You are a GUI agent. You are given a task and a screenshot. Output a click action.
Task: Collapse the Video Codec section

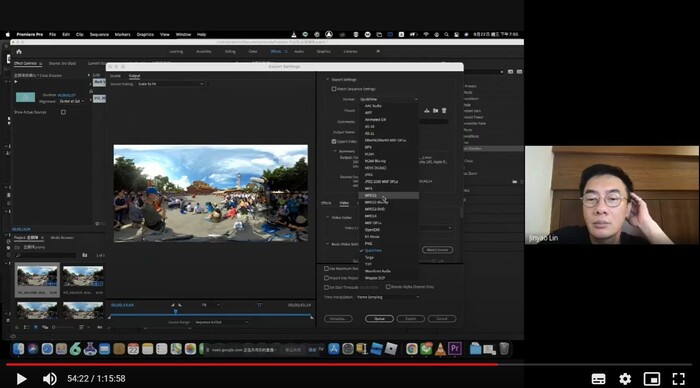327,217
